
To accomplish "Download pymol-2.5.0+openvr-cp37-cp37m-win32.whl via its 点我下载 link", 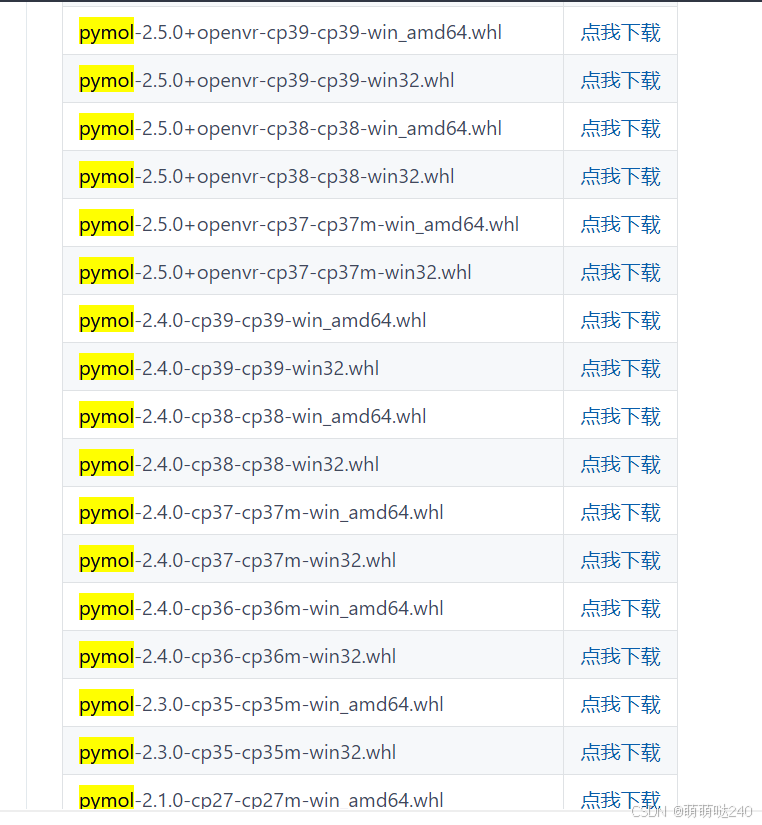I will pos(620,273).
